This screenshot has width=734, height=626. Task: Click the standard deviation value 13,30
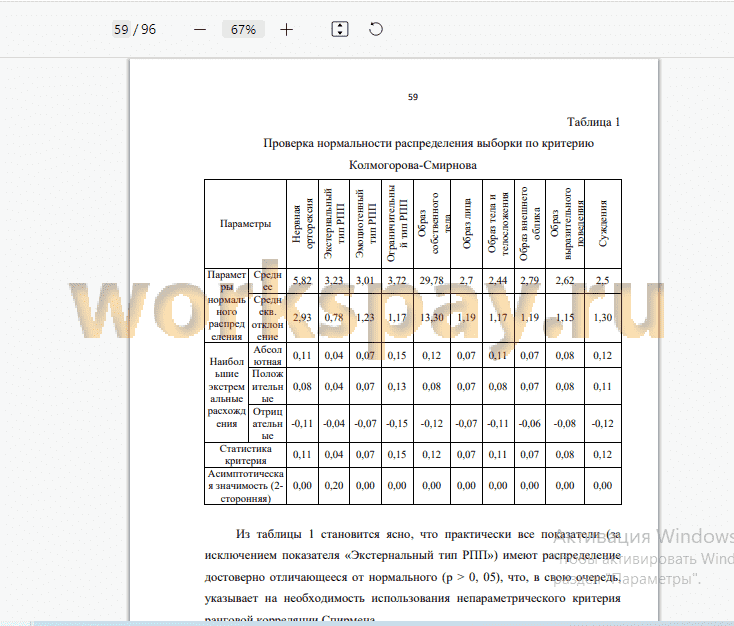click(432, 318)
